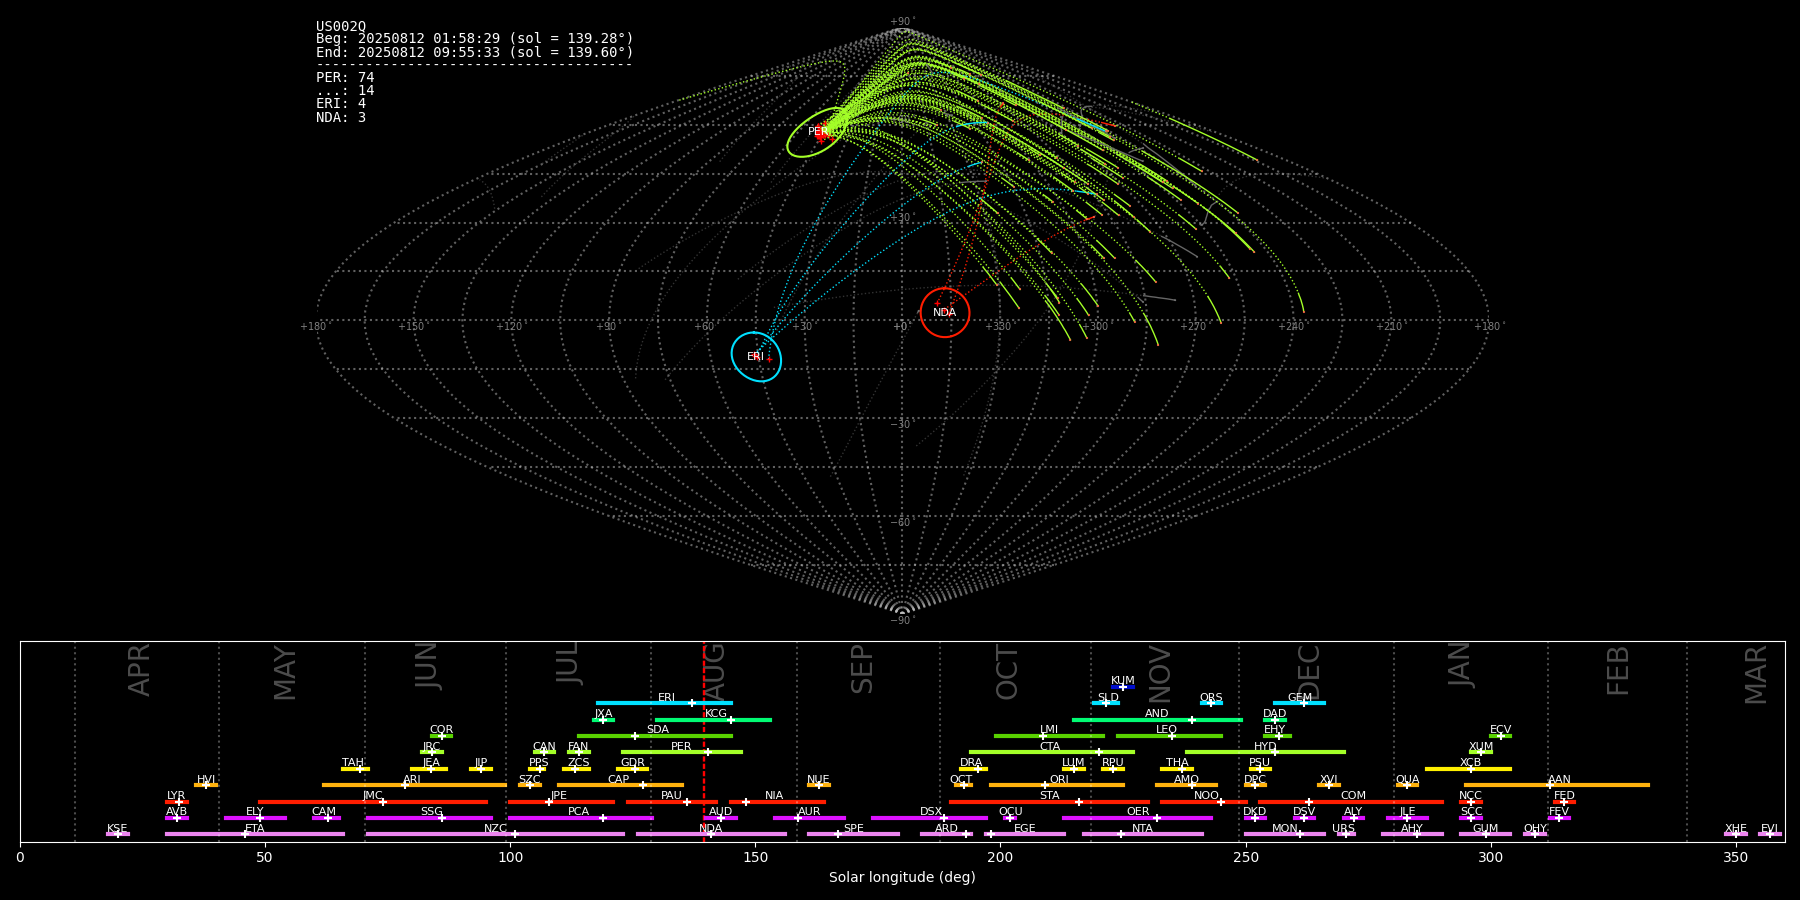This screenshot has height=900, width=1800.
Task: Click the 'ERI: 4' count in legend
Action: 341,104
